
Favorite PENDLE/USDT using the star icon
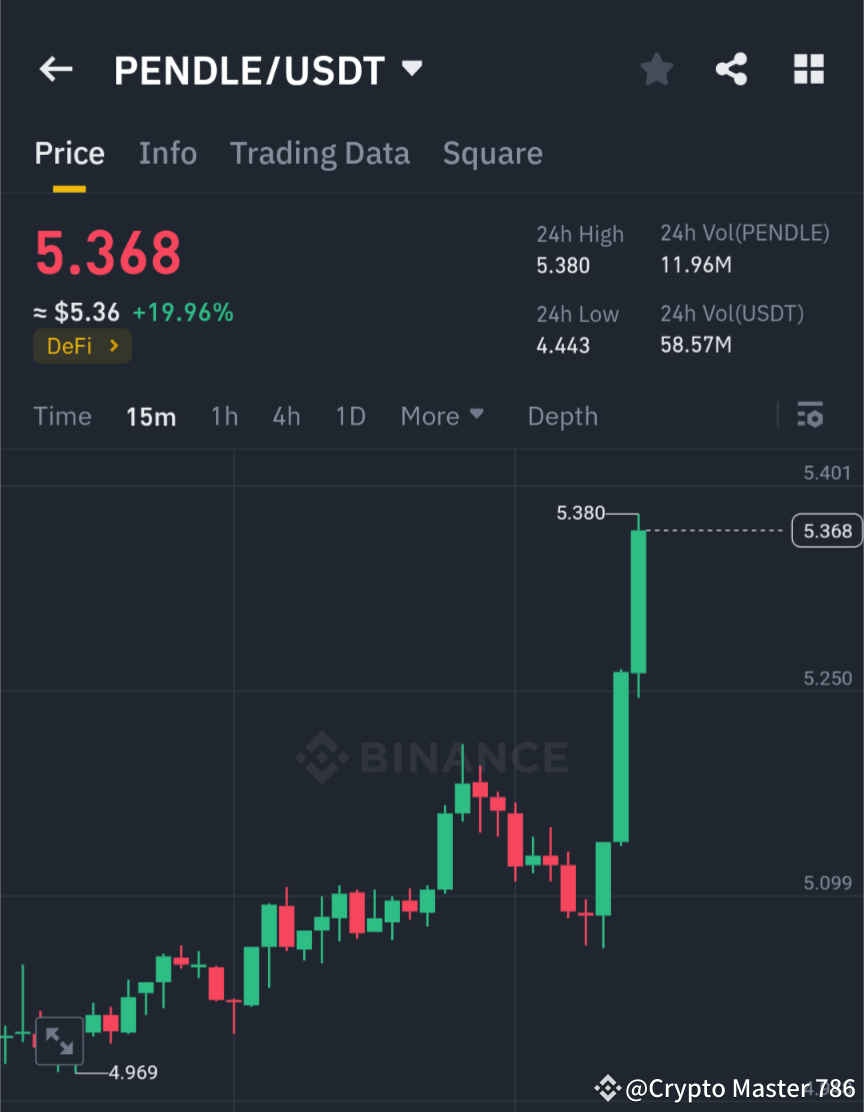(x=656, y=69)
